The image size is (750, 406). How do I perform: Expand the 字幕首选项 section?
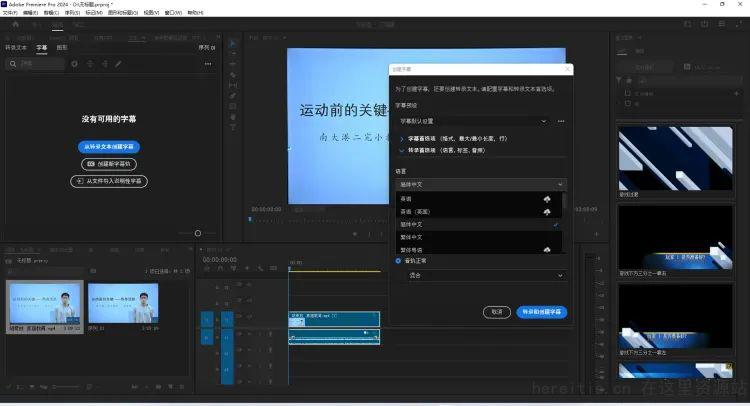coord(401,139)
